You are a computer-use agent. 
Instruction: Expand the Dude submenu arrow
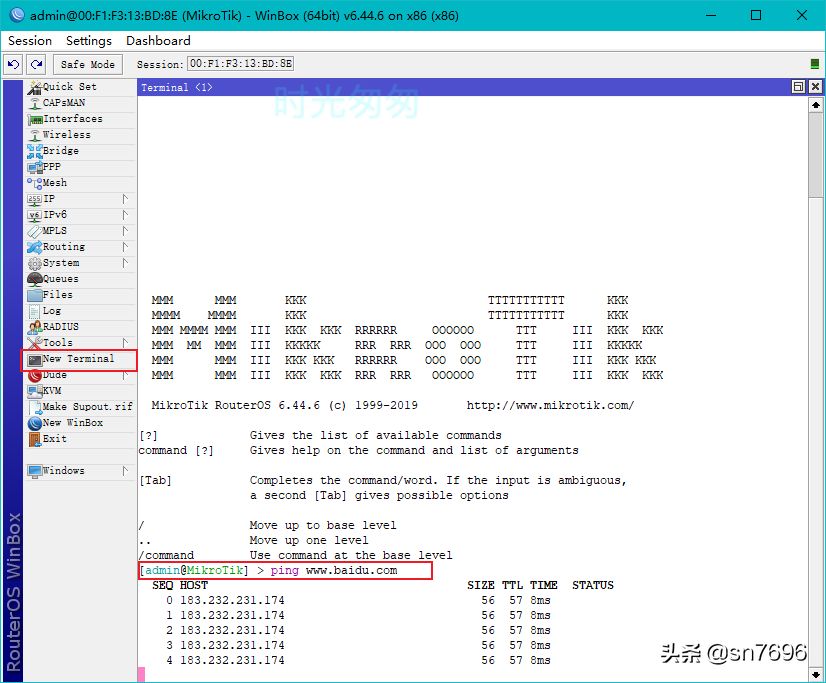(x=125, y=375)
